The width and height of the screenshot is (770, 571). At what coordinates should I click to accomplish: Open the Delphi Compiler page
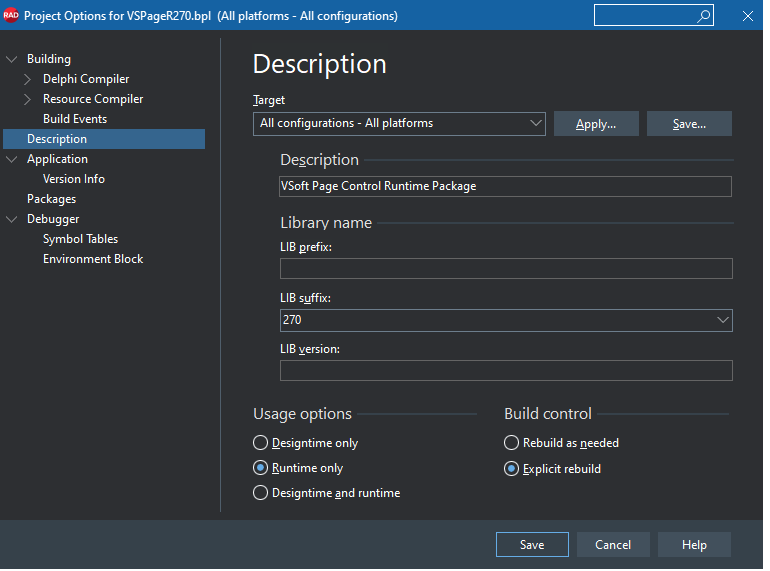click(x=87, y=80)
